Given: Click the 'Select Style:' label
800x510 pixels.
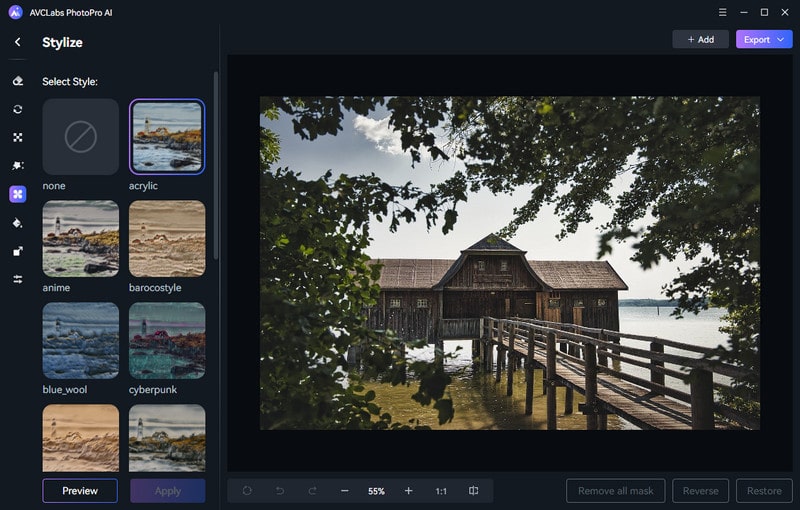Looking at the screenshot, I should (70, 82).
